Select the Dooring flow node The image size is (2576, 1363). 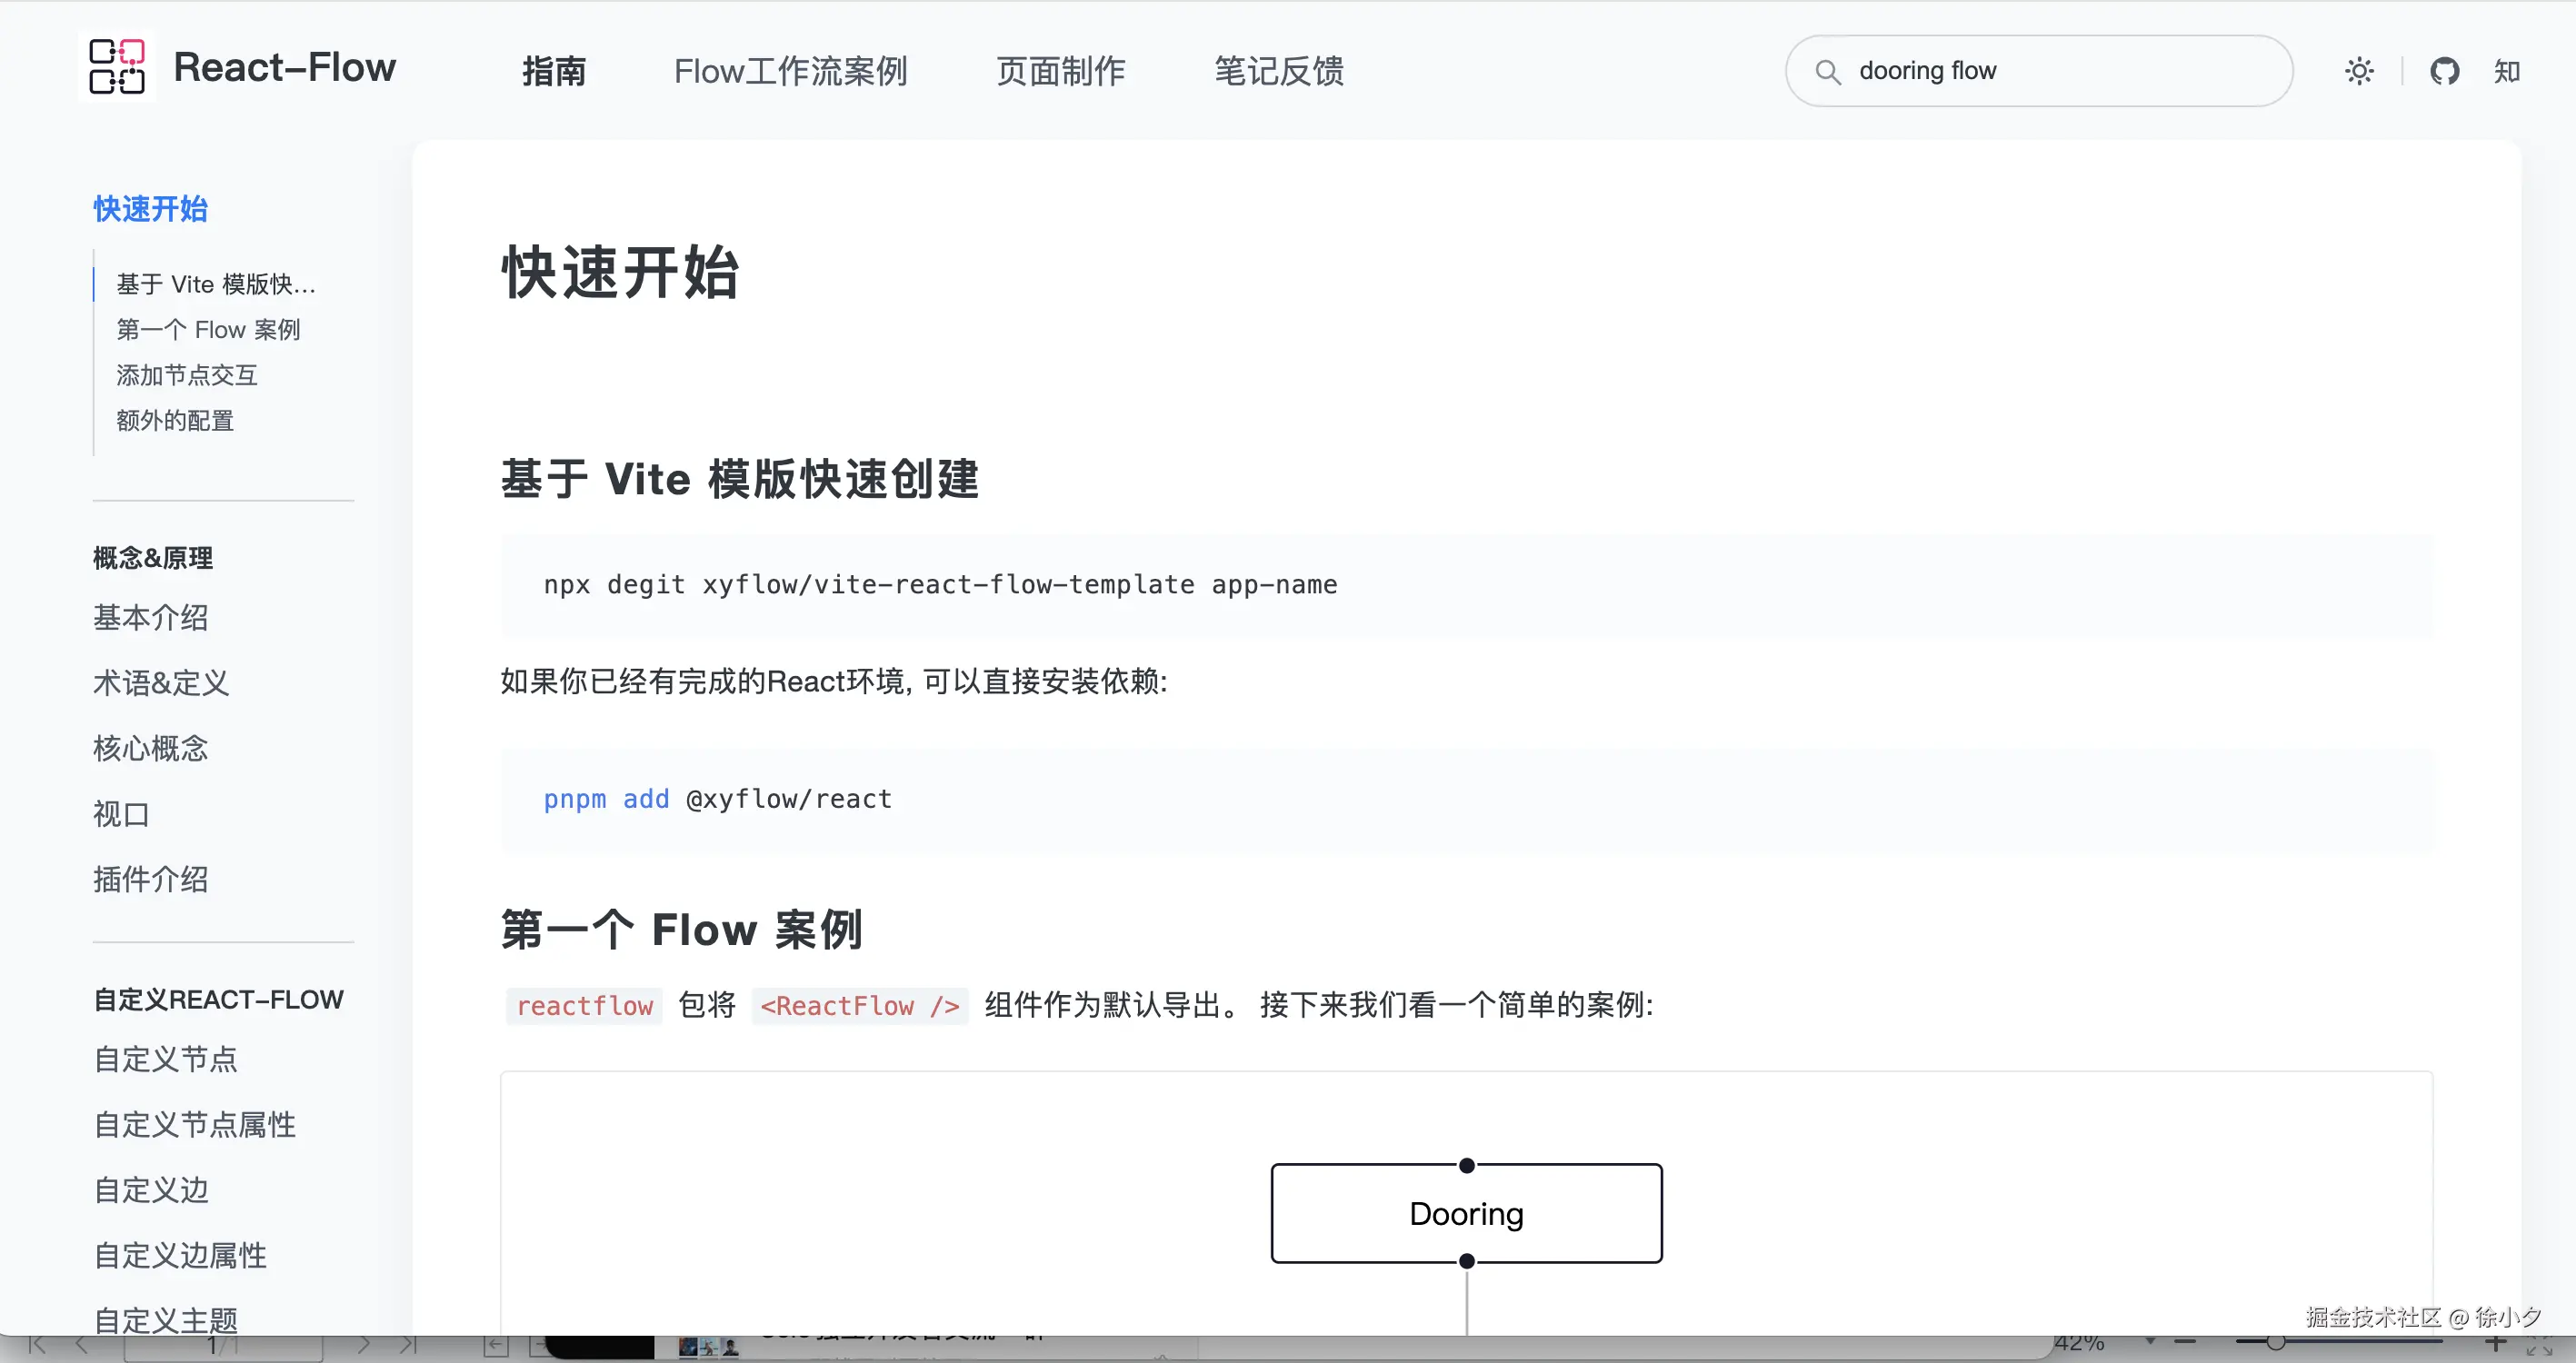point(1466,1213)
